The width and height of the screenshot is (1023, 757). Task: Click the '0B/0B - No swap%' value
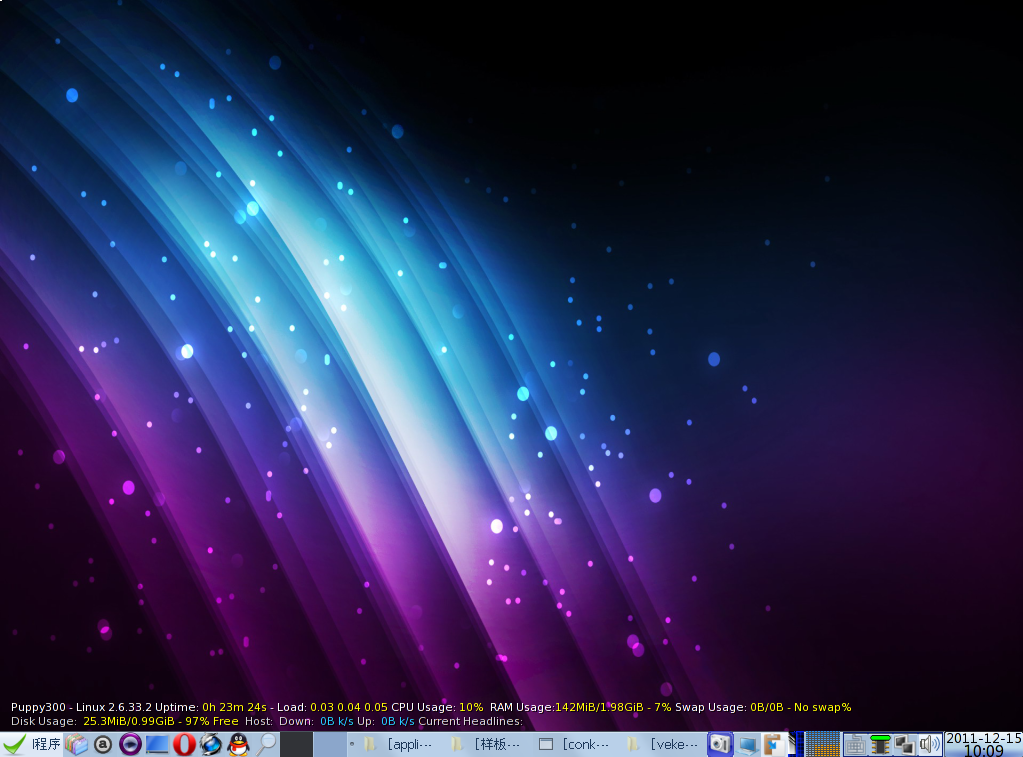click(x=801, y=707)
